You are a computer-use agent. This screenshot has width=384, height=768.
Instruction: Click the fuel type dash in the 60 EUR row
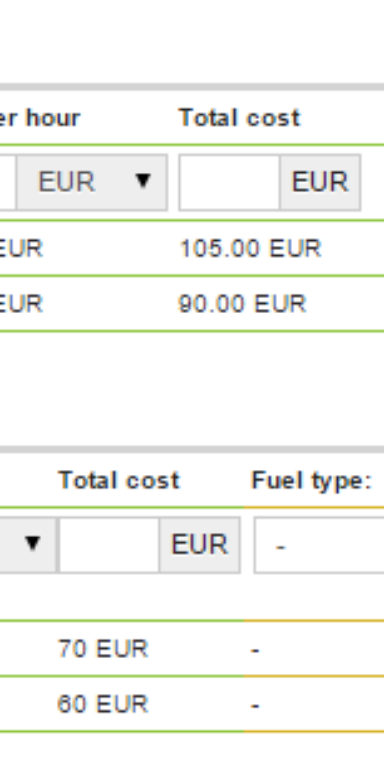click(255, 706)
